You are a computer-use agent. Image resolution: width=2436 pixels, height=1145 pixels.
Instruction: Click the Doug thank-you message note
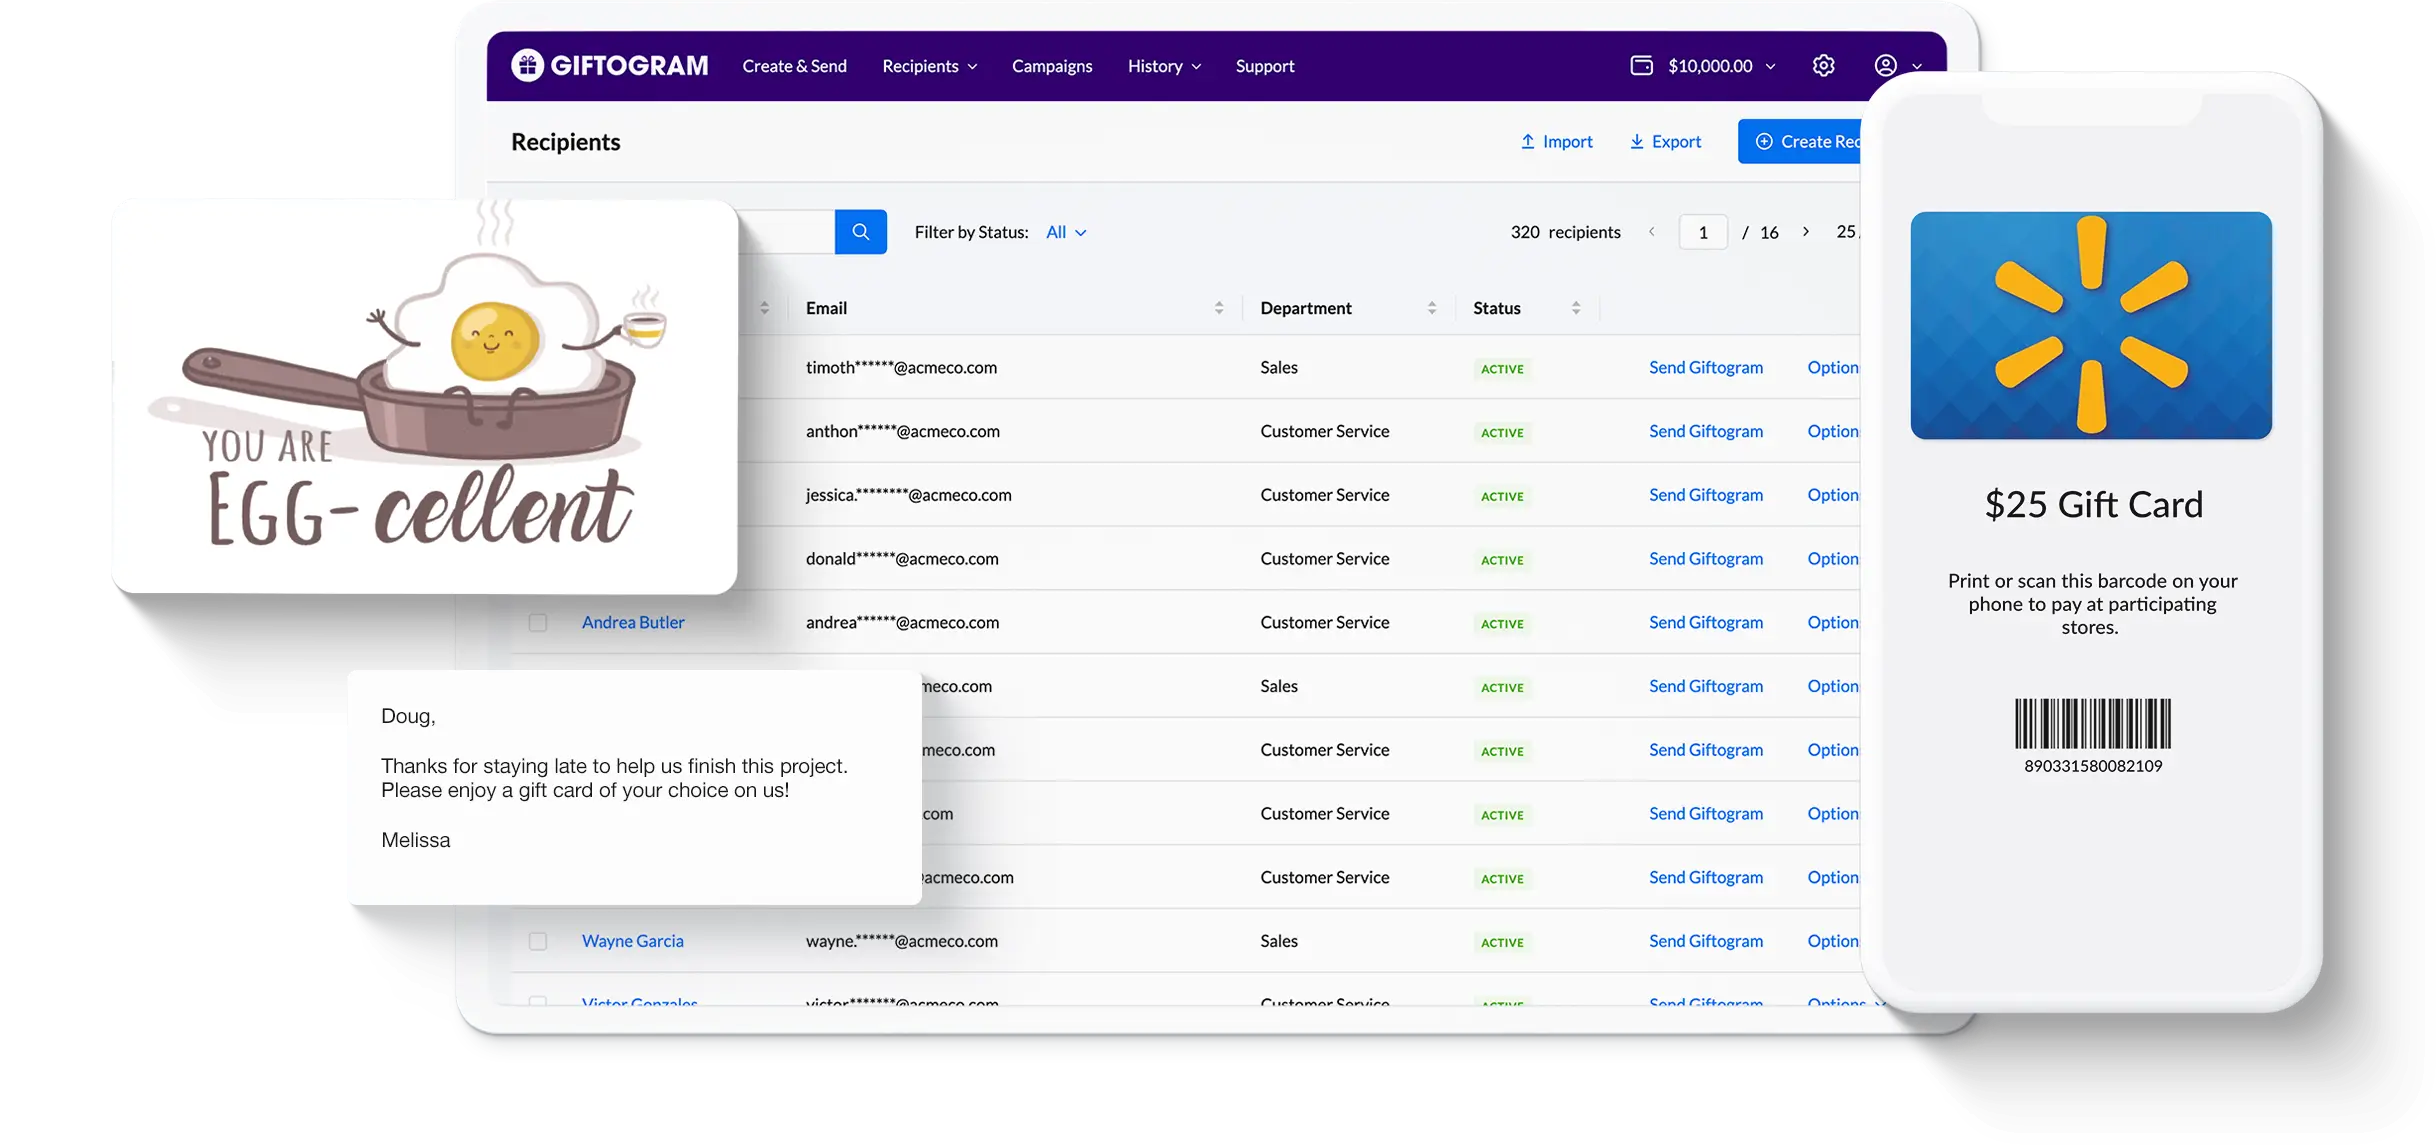point(635,788)
